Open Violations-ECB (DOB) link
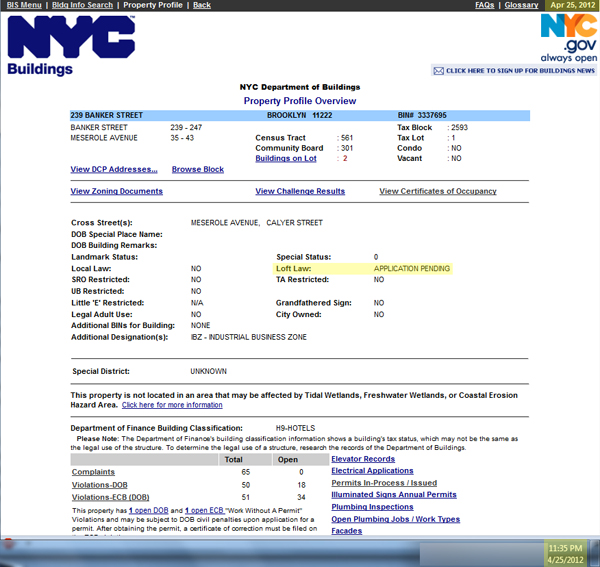Viewport: 600px width, 567px height. click(x=111, y=497)
